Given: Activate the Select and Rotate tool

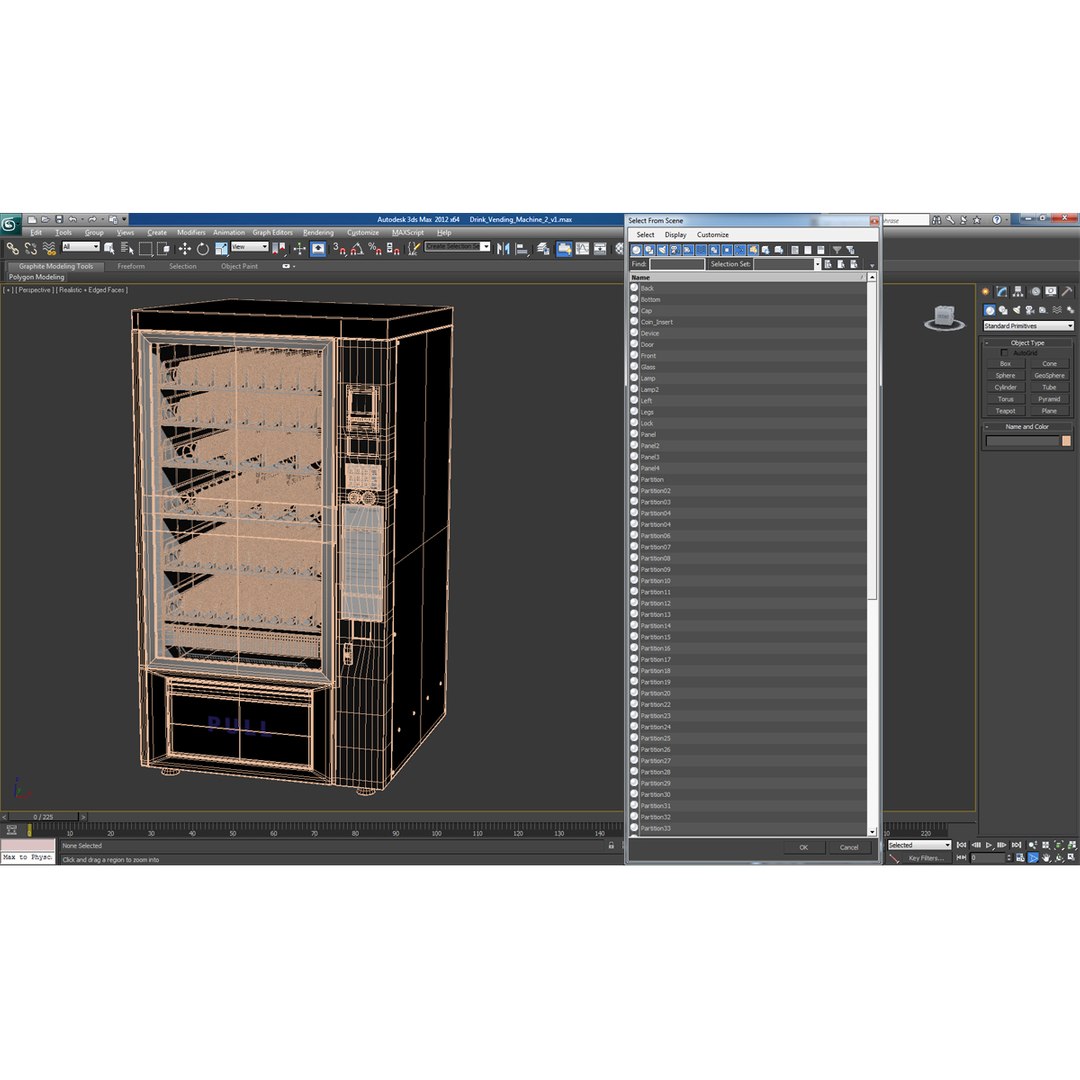Looking at the screenshot, I should (x=202, y=249).
